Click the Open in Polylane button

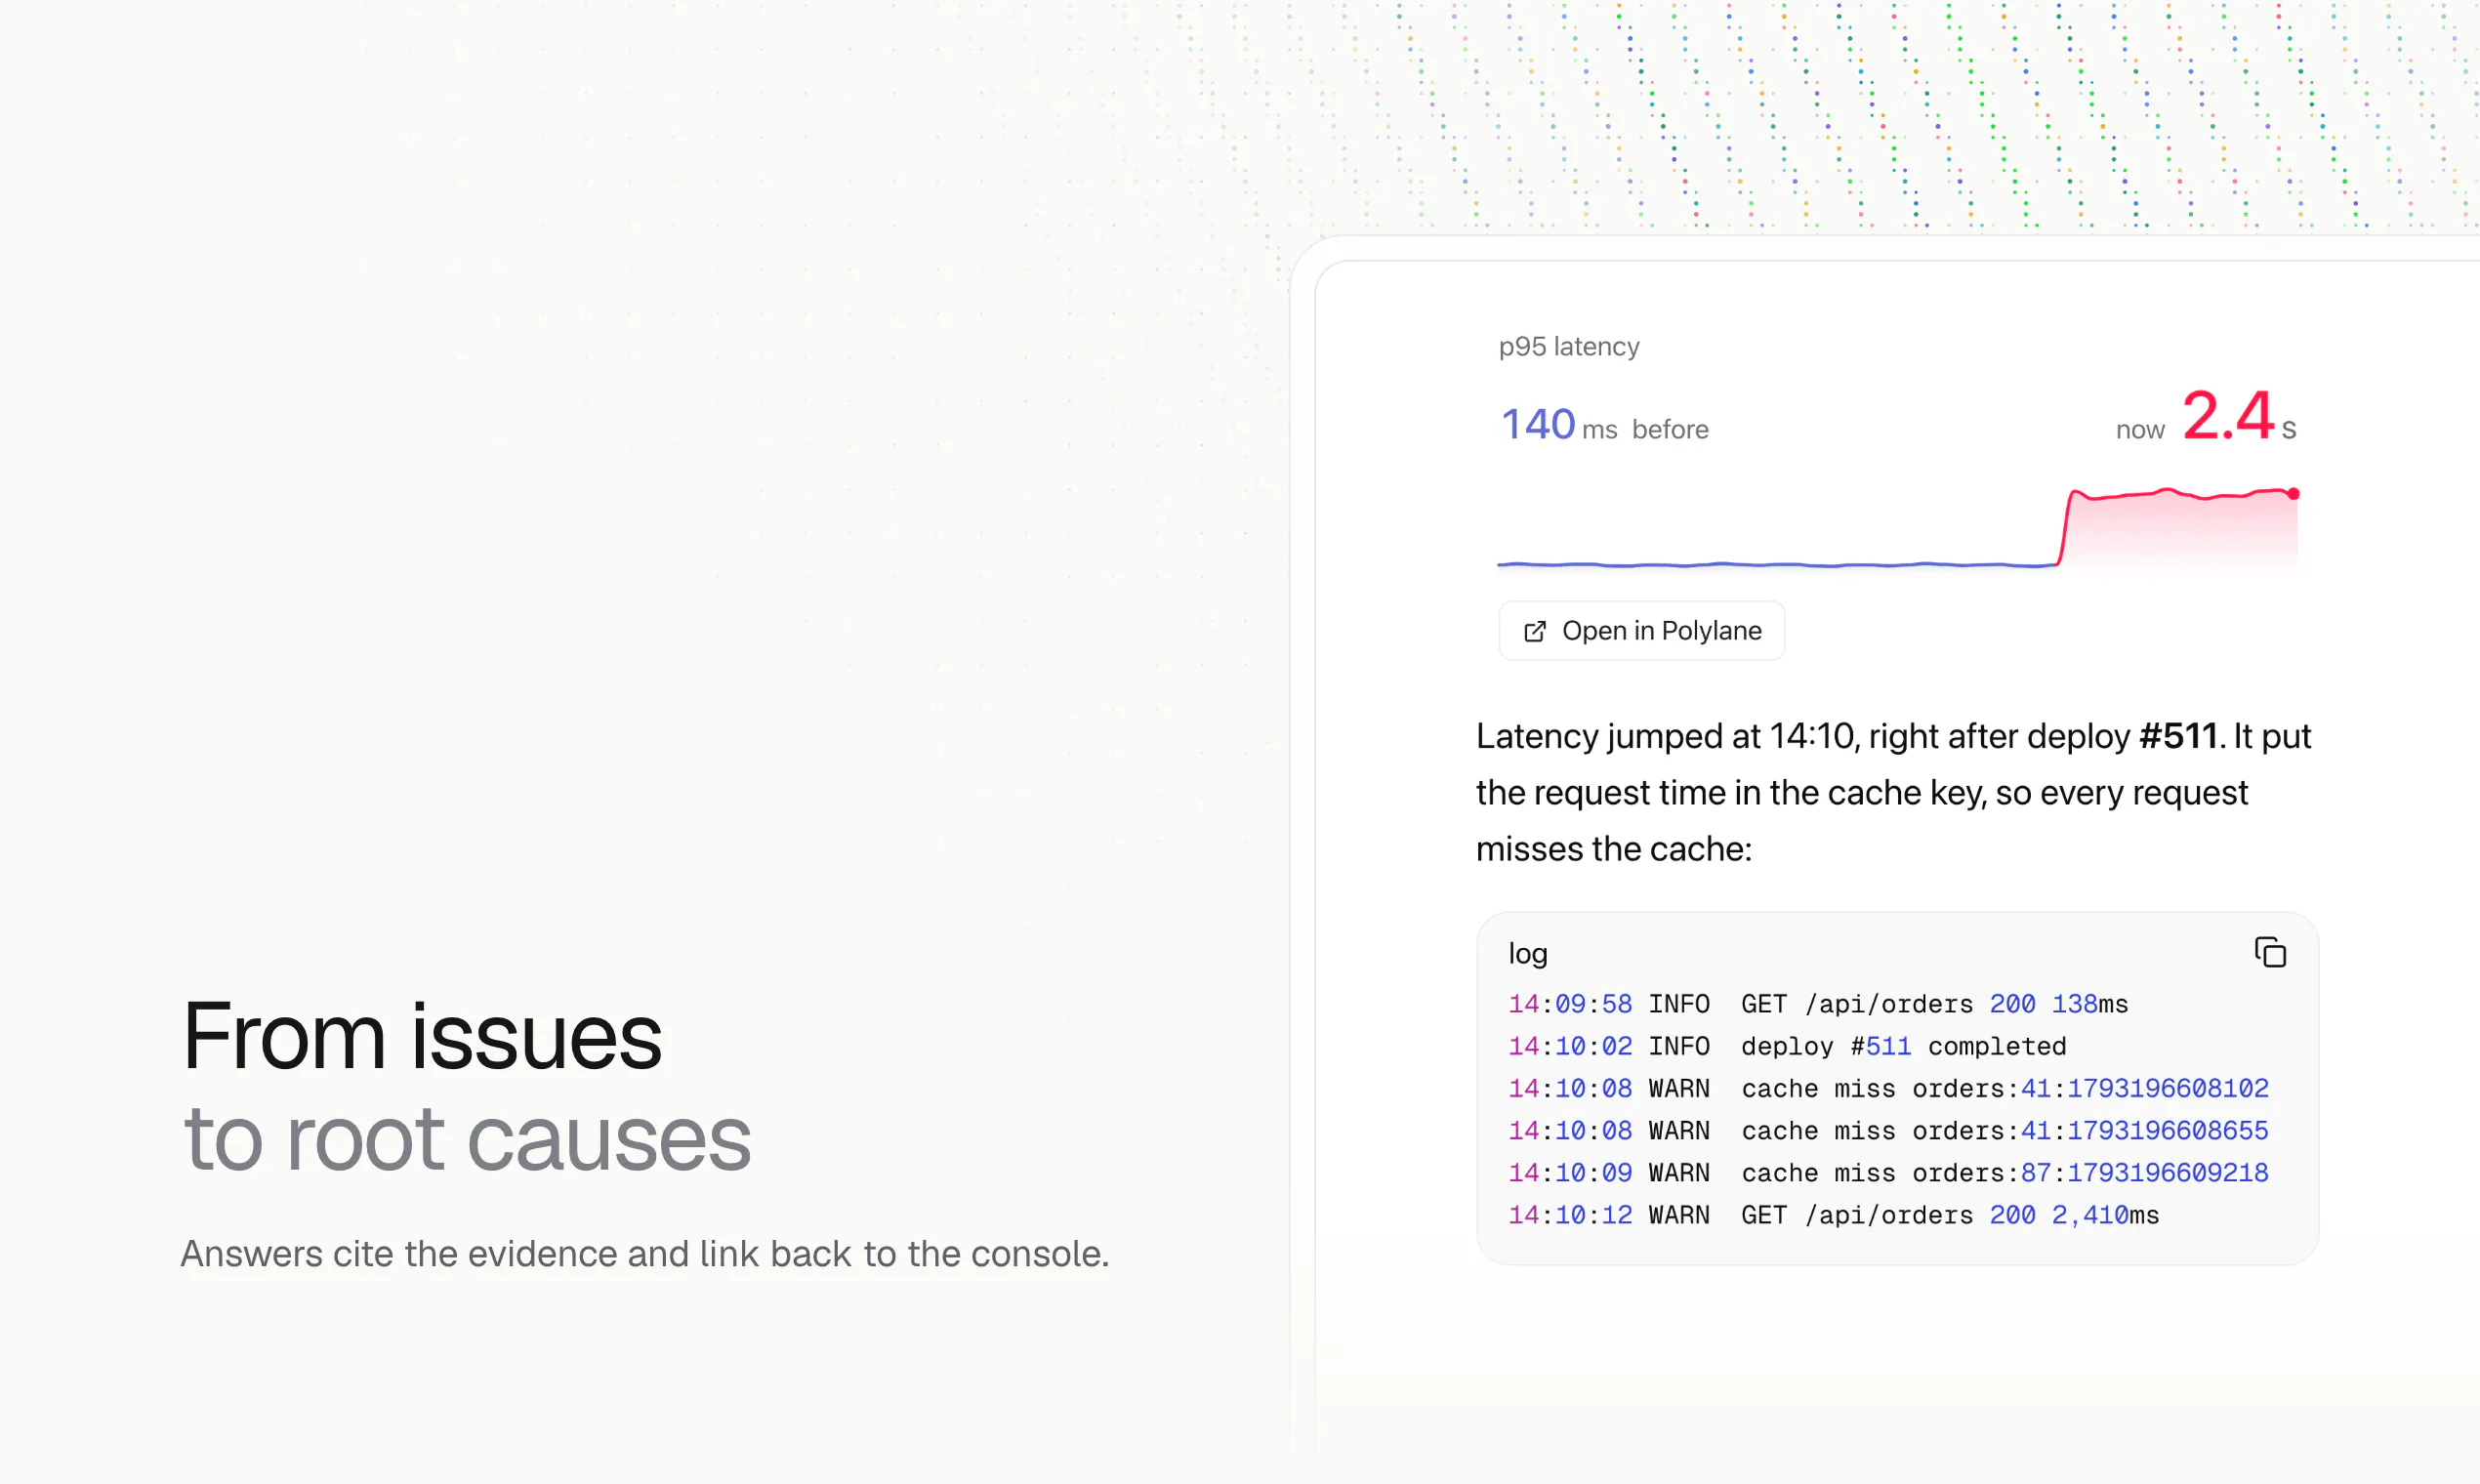[x=1641, y=631]
